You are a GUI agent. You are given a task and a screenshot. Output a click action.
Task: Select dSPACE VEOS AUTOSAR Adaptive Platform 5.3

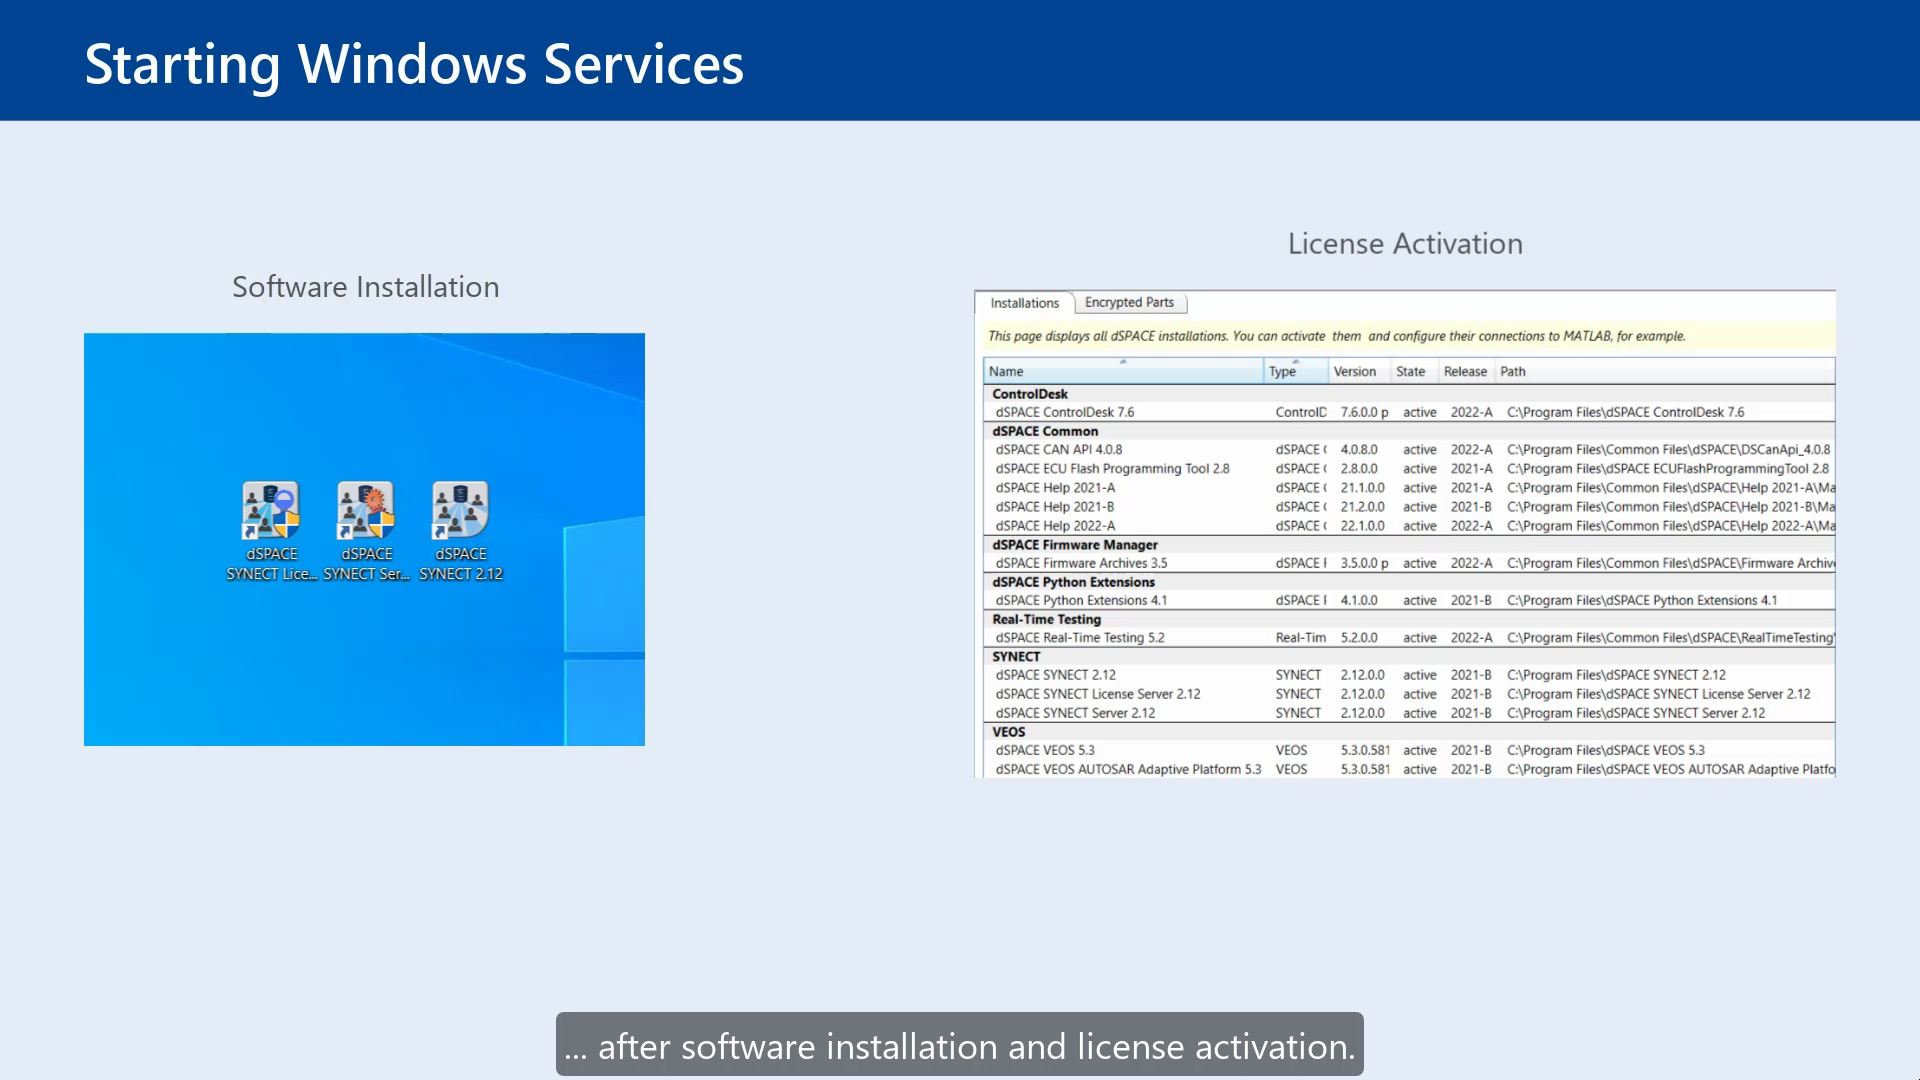[1409, 769]
